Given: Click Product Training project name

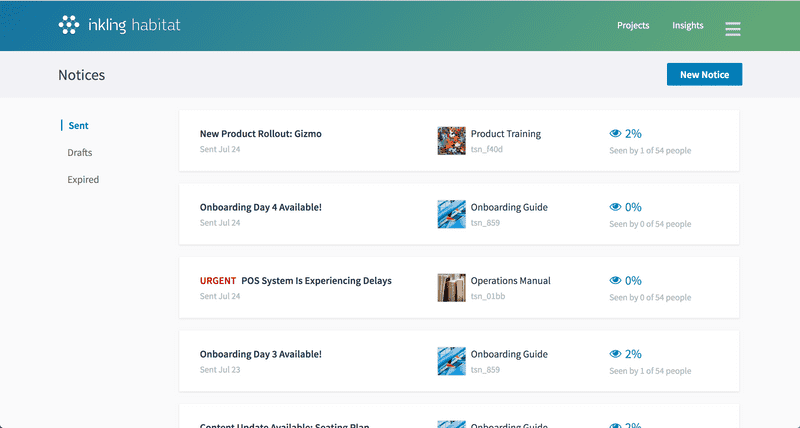Looking at the screenshot, I should pyautogui.click(x=506, y=134).
